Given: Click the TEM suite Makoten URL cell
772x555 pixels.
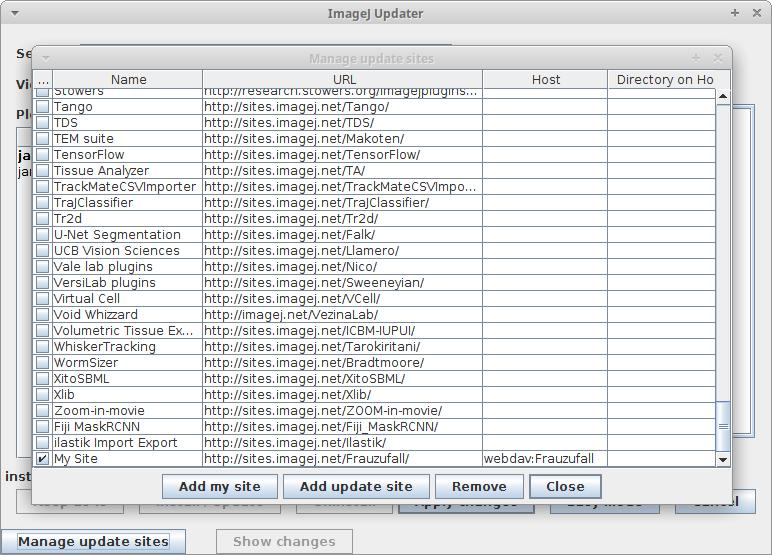Looking at the screenshot, I should coord(343,138).
